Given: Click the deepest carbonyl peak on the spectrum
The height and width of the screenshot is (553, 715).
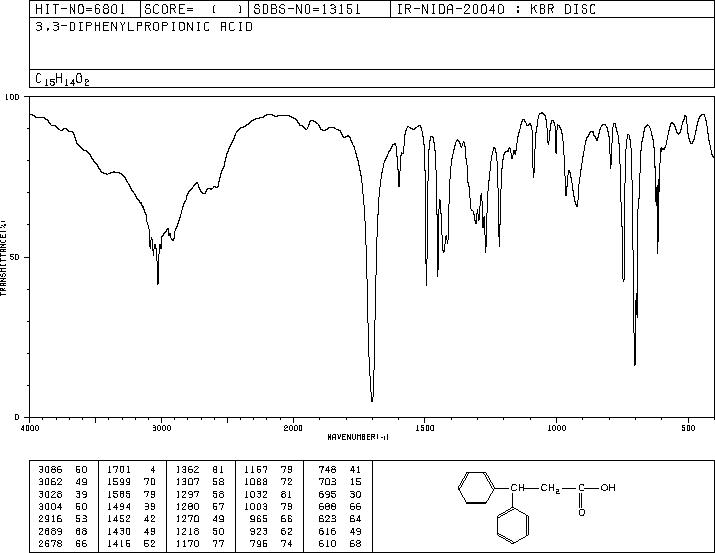Looking at the screenshot, I should (x=372, y=400).
